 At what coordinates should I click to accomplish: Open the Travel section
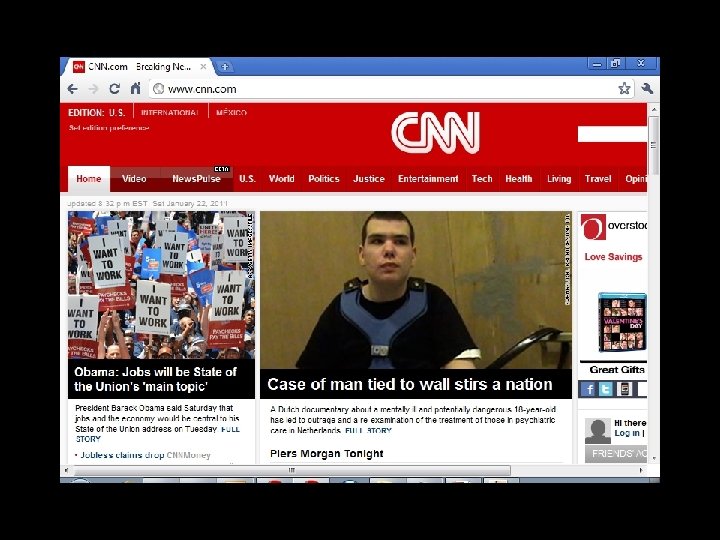[598, 179]
